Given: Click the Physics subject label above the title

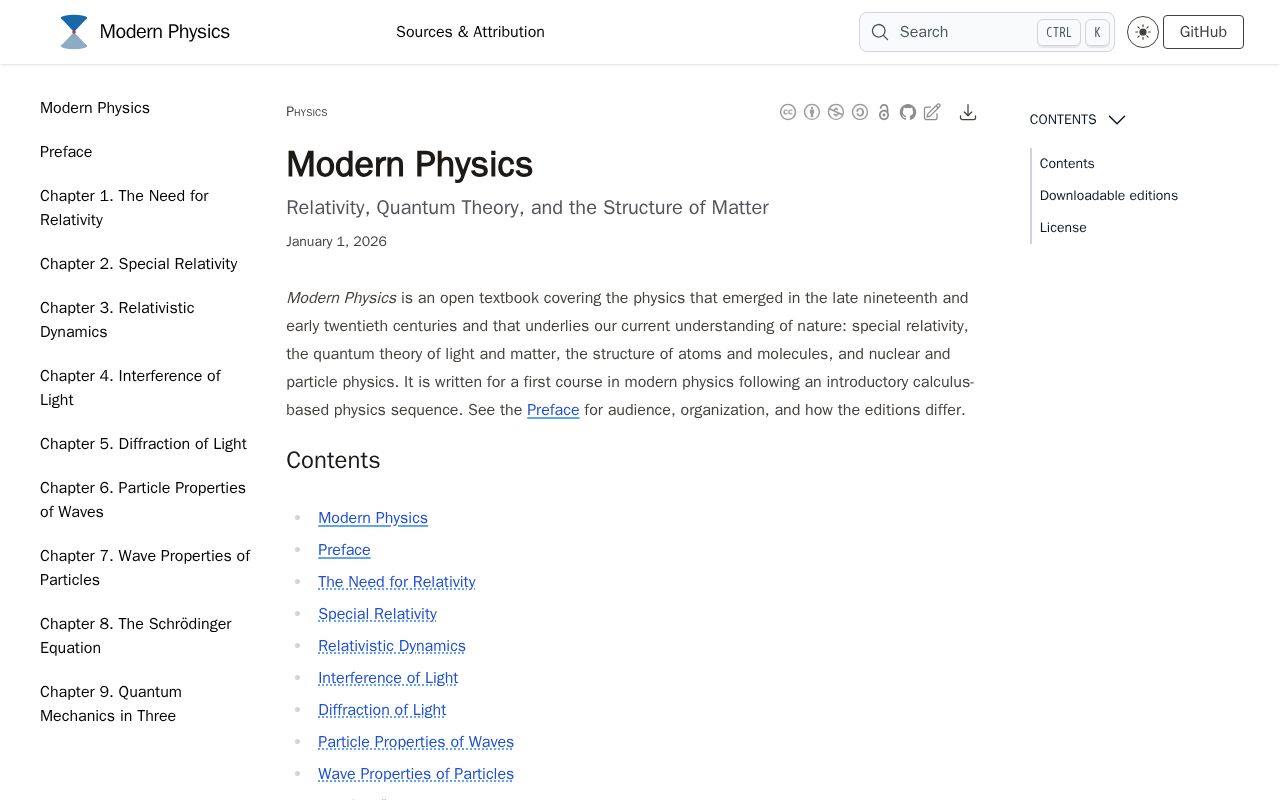Looking at the screenshot, I should click(307, 112).
